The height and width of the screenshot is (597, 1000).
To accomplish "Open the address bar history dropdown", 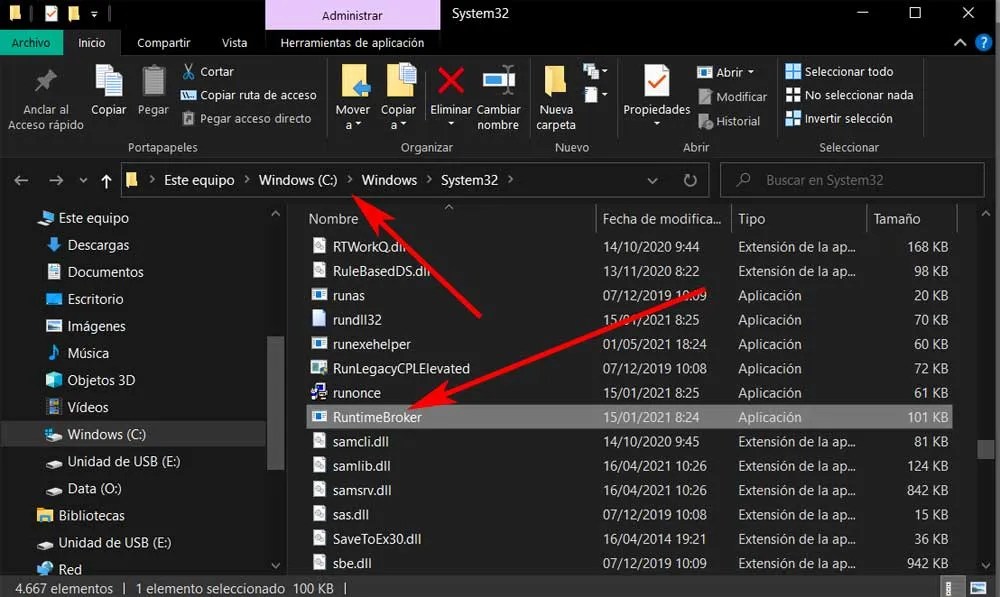I will tap(655, 180).
